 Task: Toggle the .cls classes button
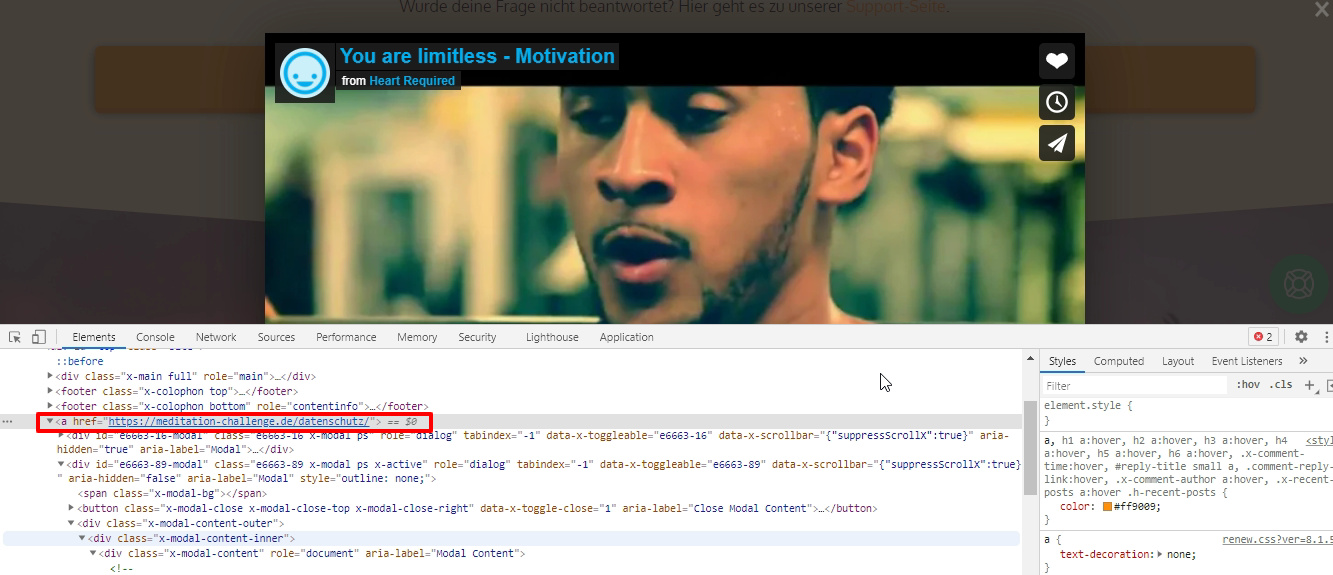tap(1281, 385)
